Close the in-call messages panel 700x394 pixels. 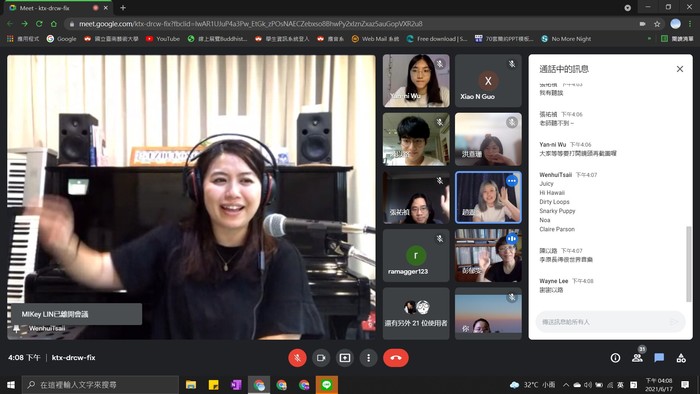click(x=679, y=69)
